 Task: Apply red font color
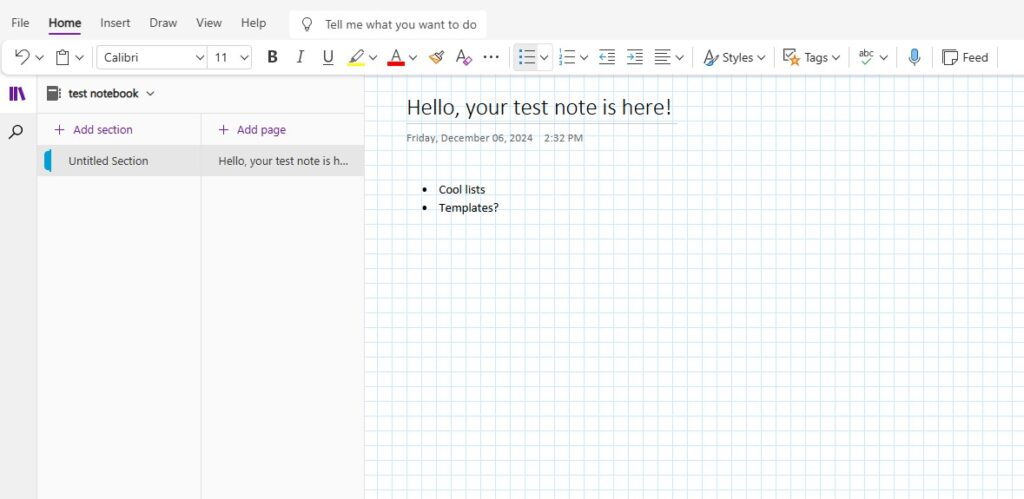(396, 57)
